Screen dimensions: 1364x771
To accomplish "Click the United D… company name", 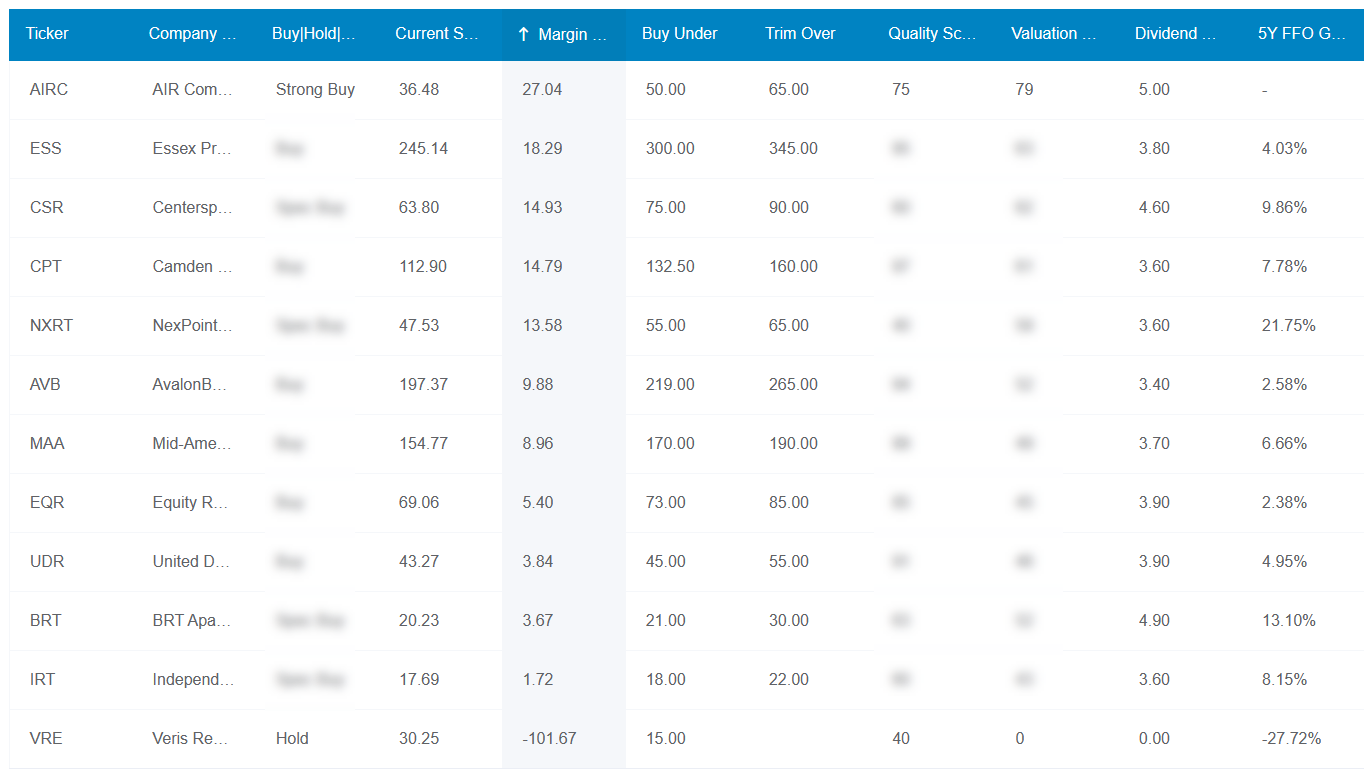I will point(192,562).
